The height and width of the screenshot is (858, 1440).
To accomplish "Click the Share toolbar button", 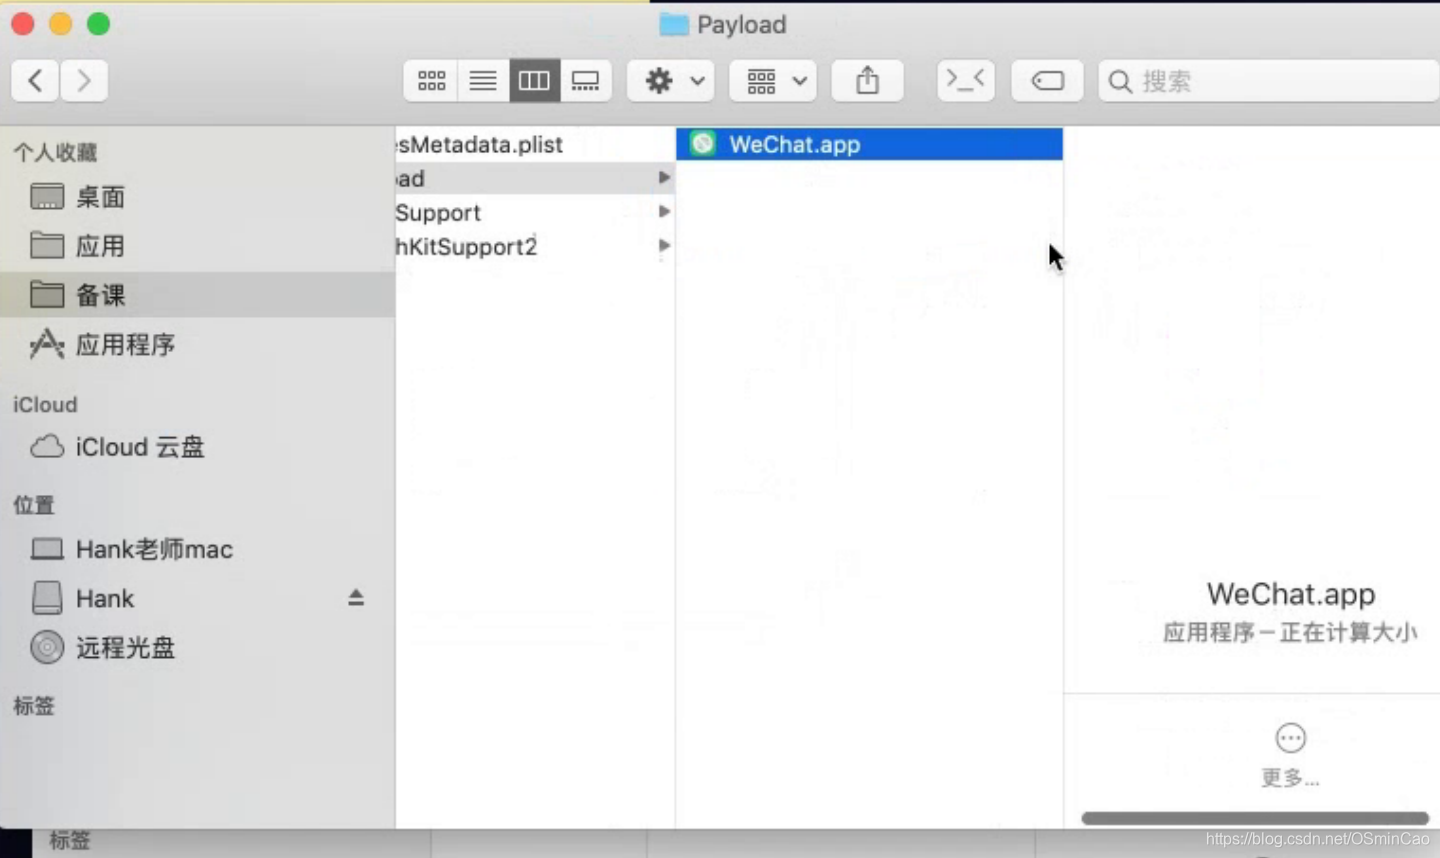I will (x=867, y=81).
